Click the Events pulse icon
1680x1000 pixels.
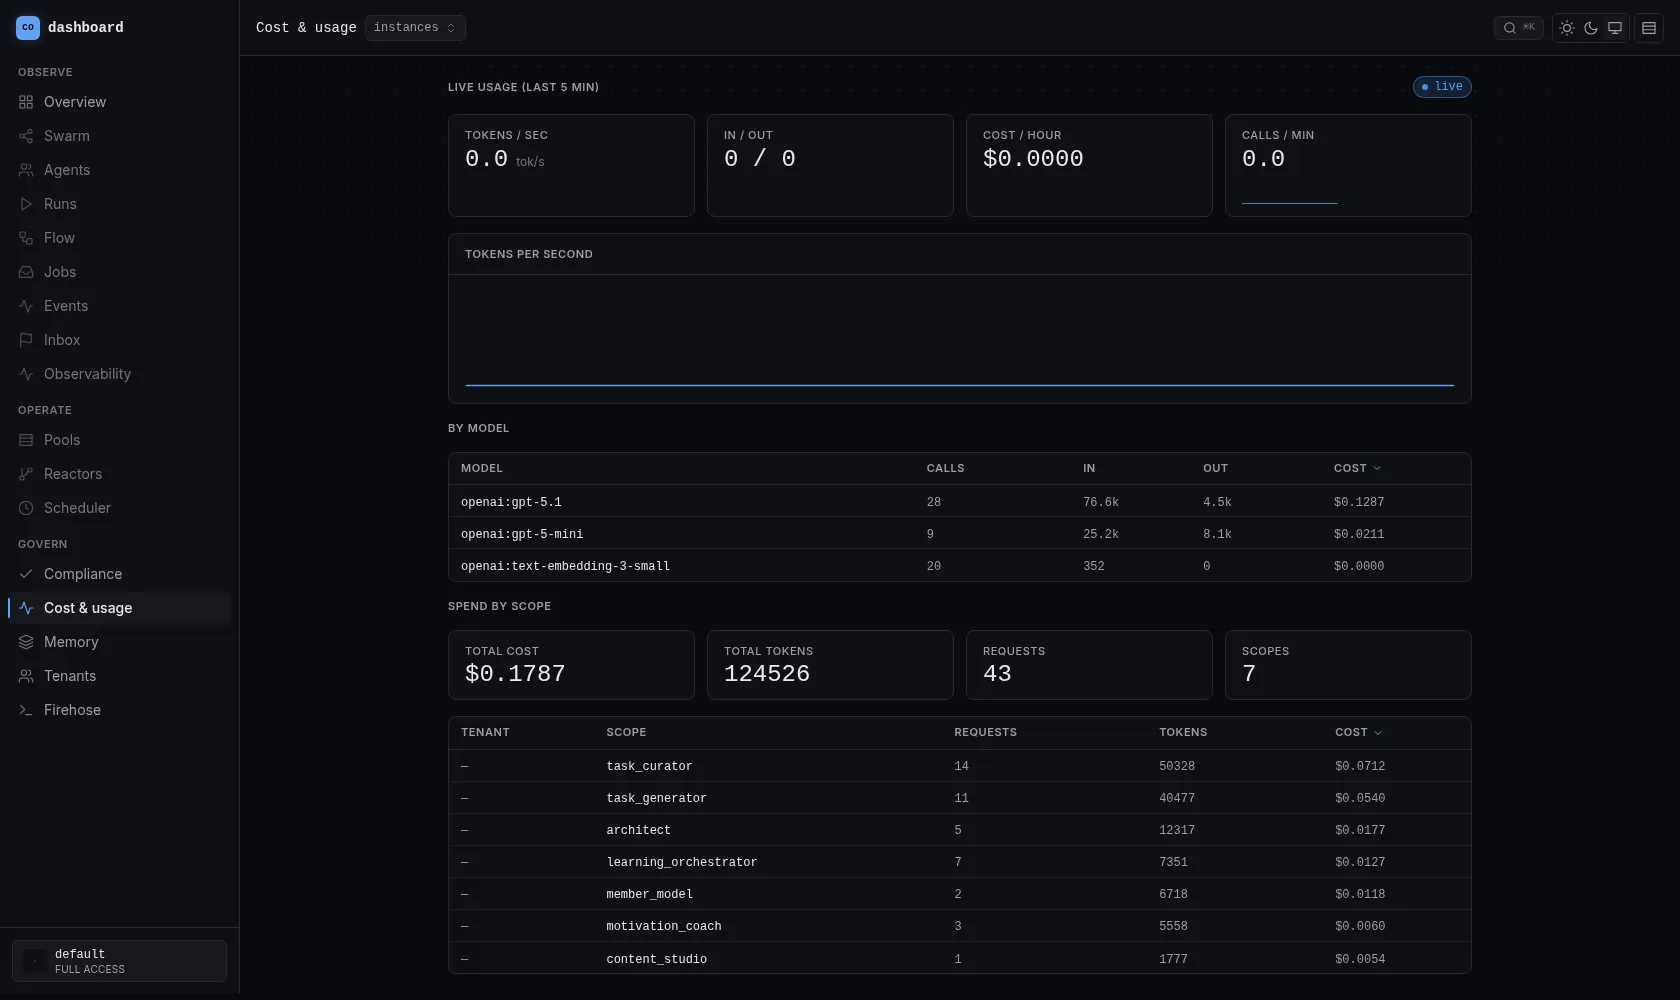click(26, 306)
